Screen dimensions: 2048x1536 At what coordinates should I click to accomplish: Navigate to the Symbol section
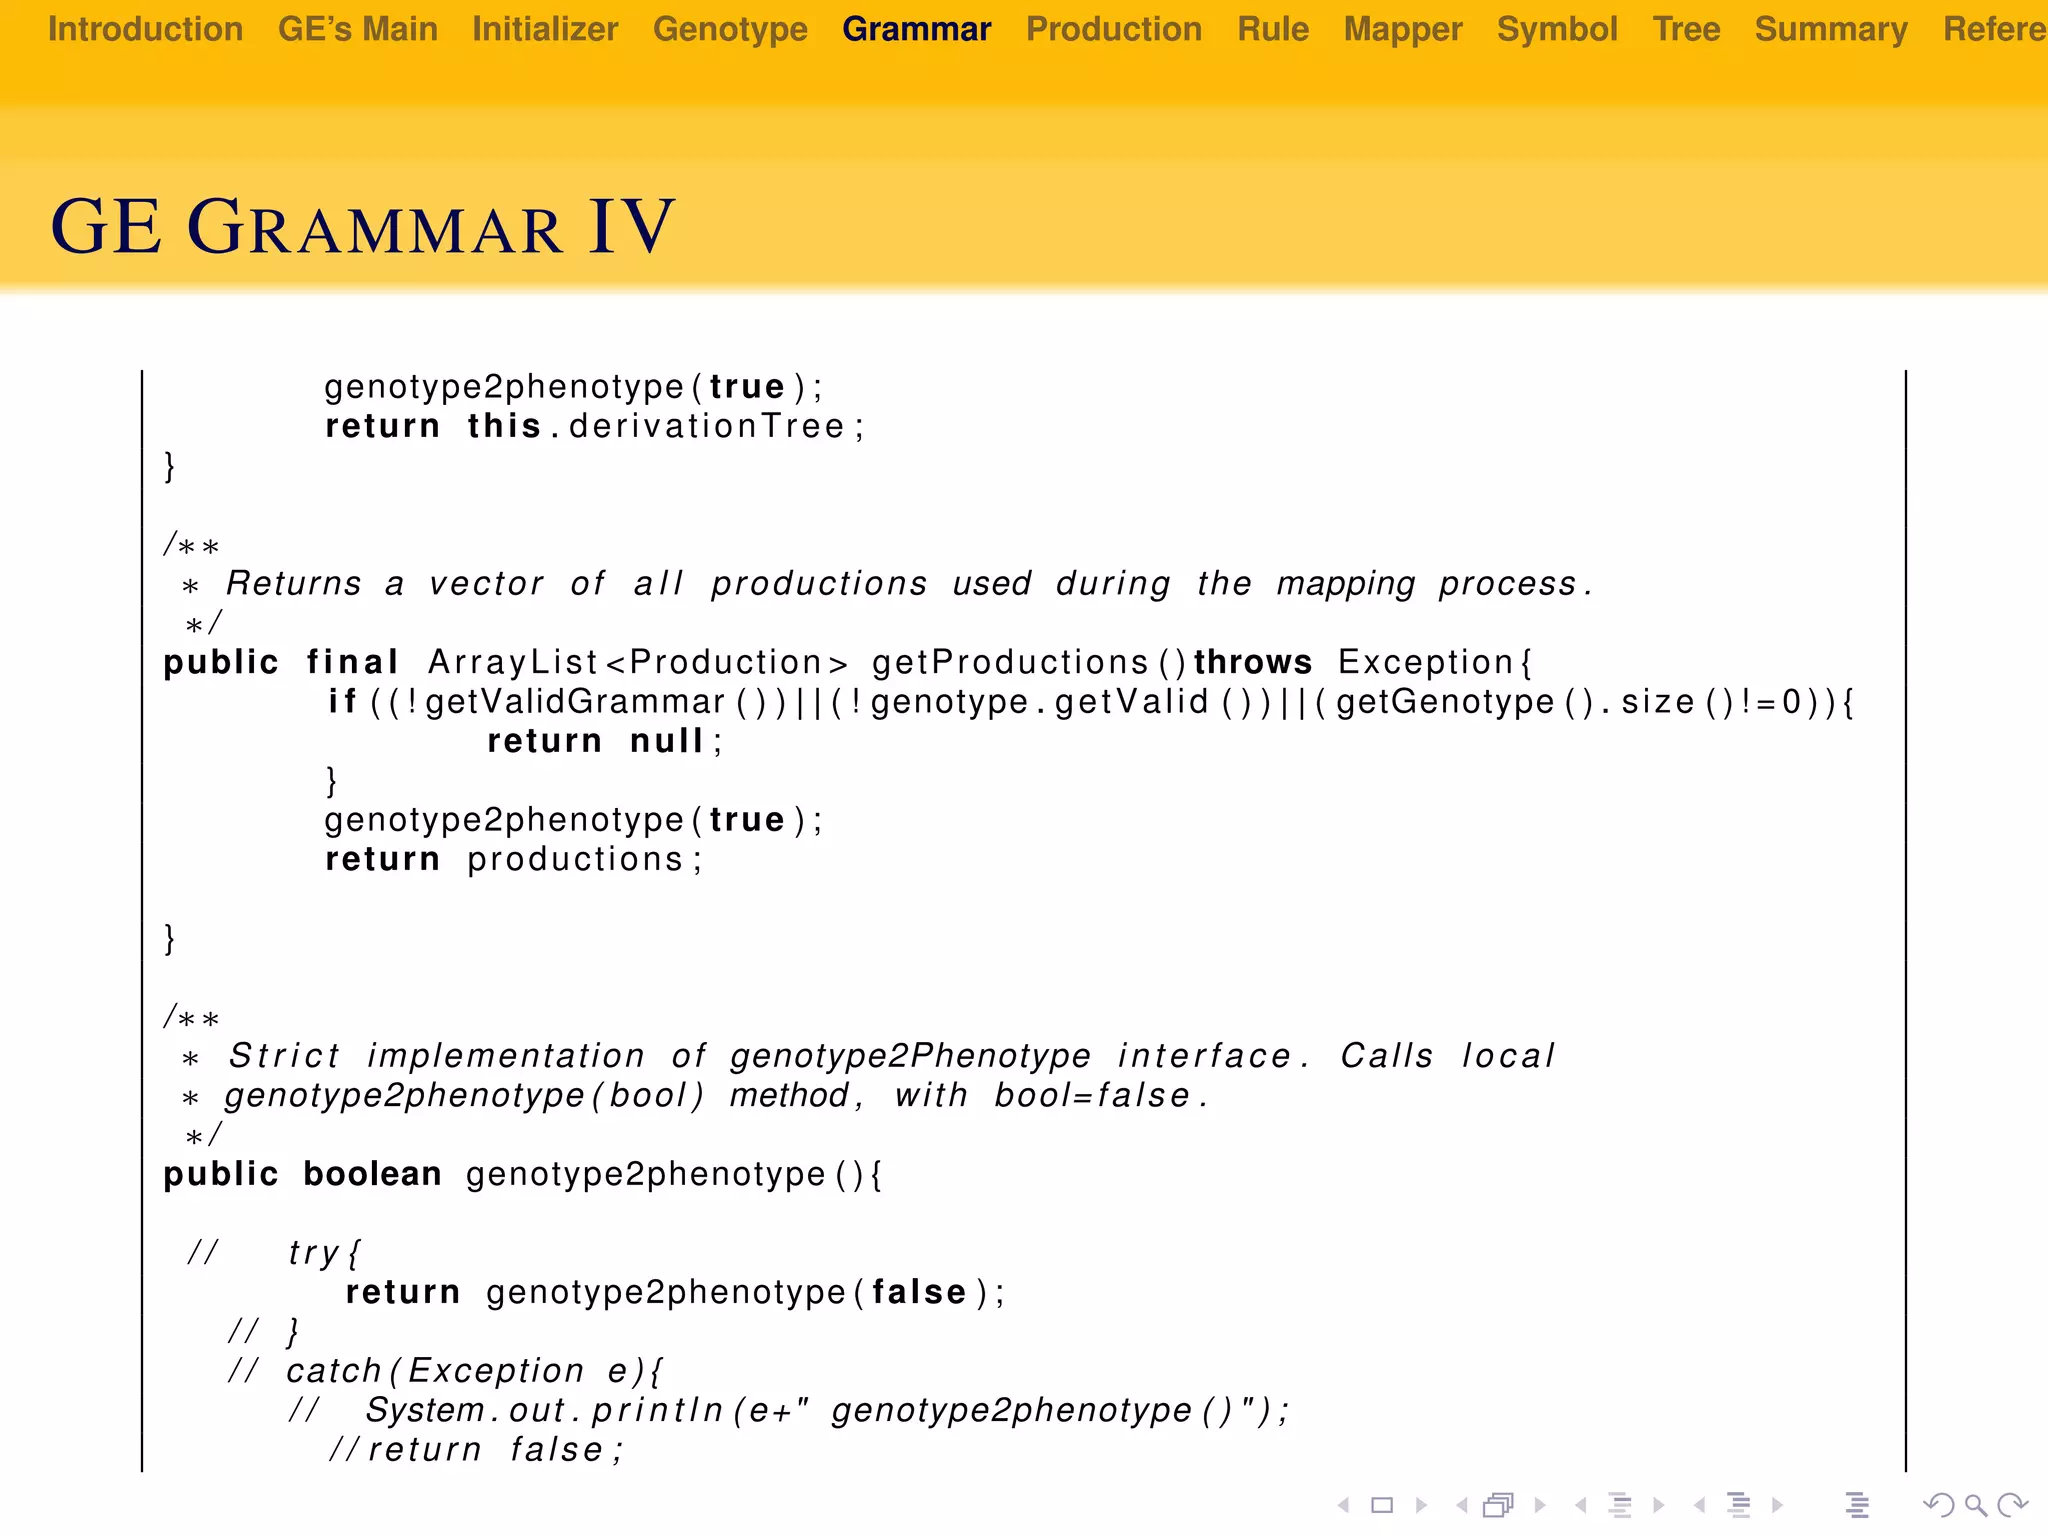1557,29
